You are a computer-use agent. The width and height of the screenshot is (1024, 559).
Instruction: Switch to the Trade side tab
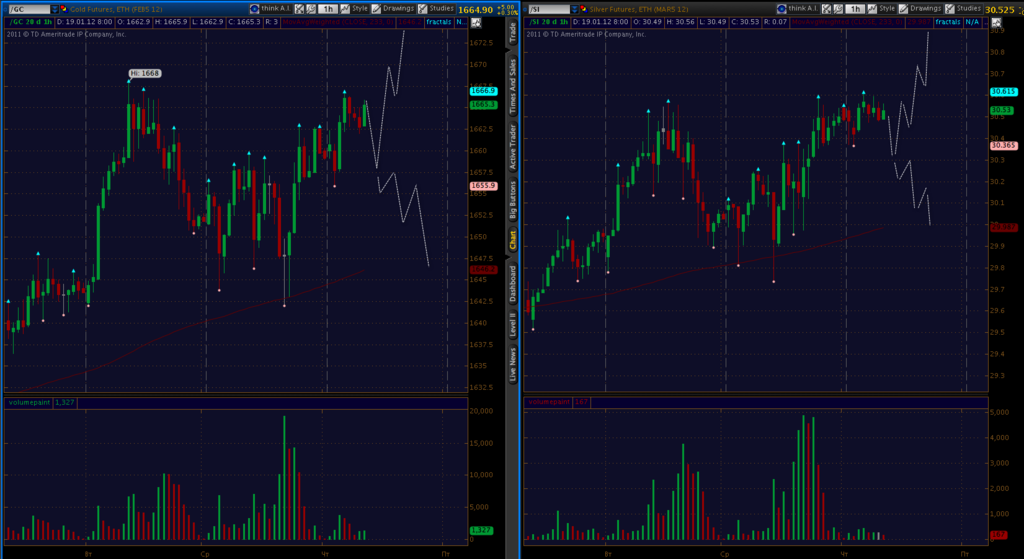513,33
